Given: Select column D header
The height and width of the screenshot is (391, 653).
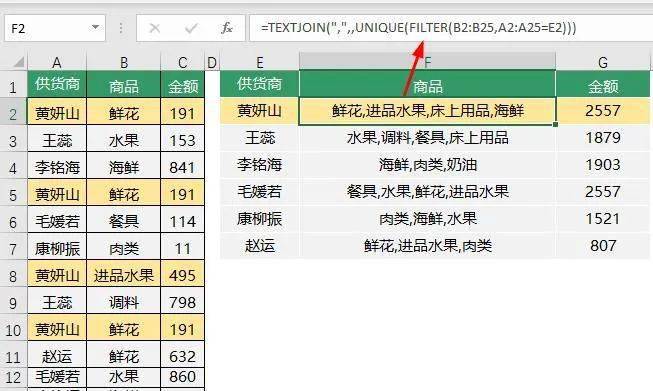Looking at the screenshot, I should point(212,62).
